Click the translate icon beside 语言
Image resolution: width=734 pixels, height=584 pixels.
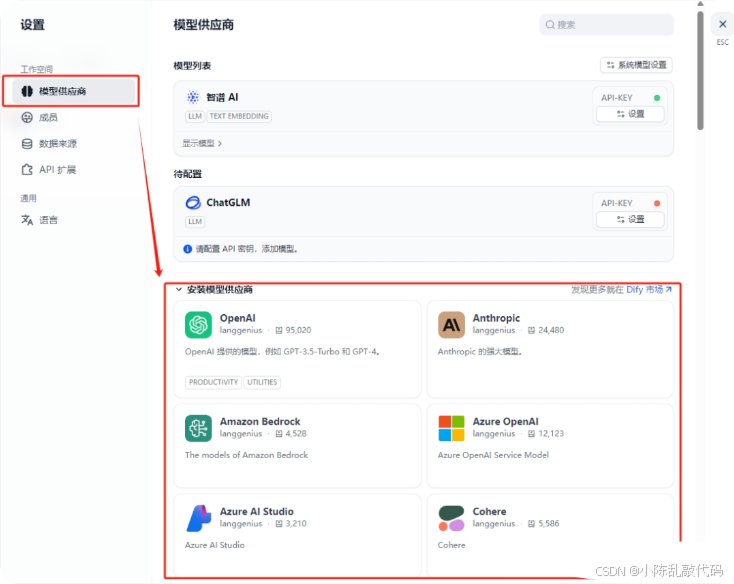27,219
